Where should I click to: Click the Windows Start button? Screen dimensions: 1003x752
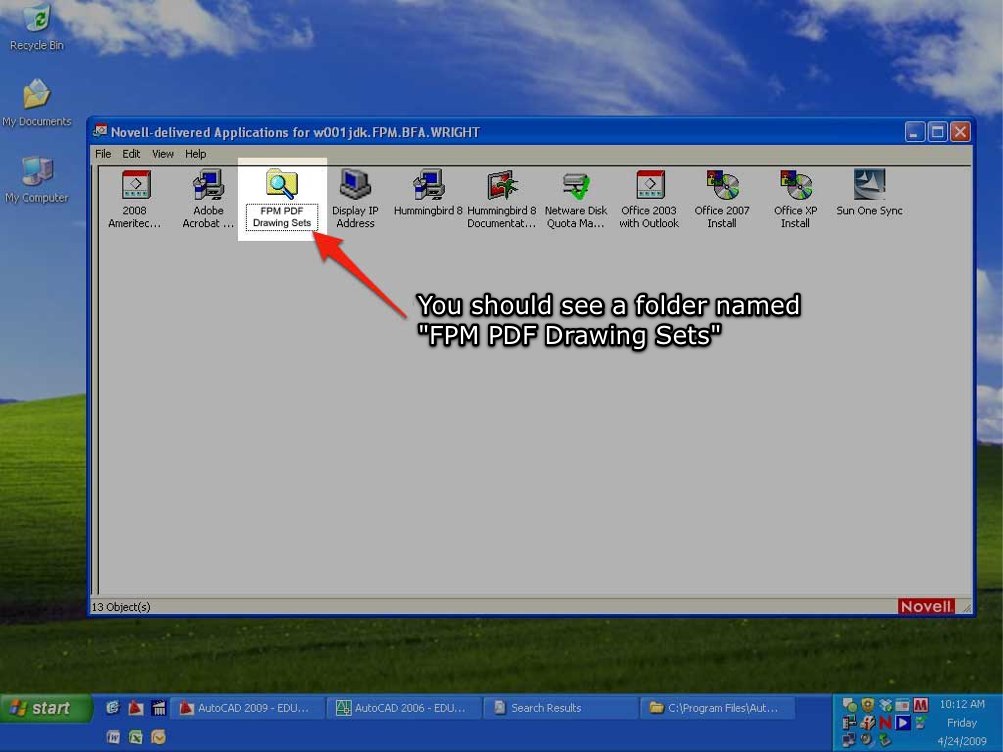41,708
